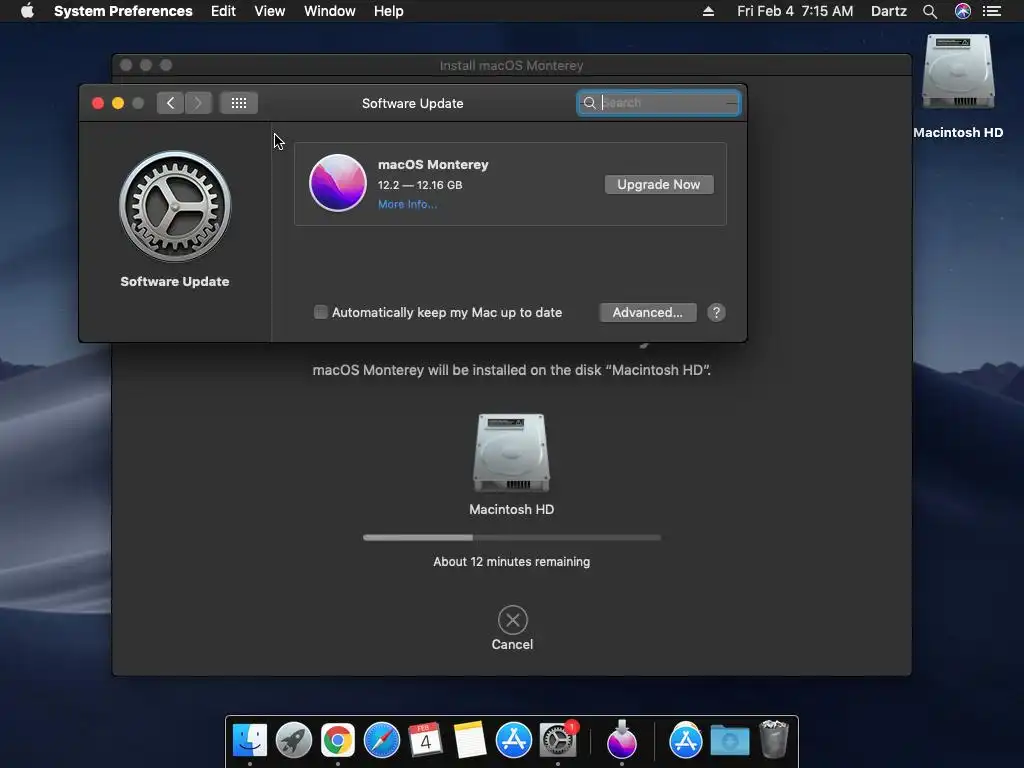
Task: Open Spotlight search magnifier
Action: pos(929,11)
